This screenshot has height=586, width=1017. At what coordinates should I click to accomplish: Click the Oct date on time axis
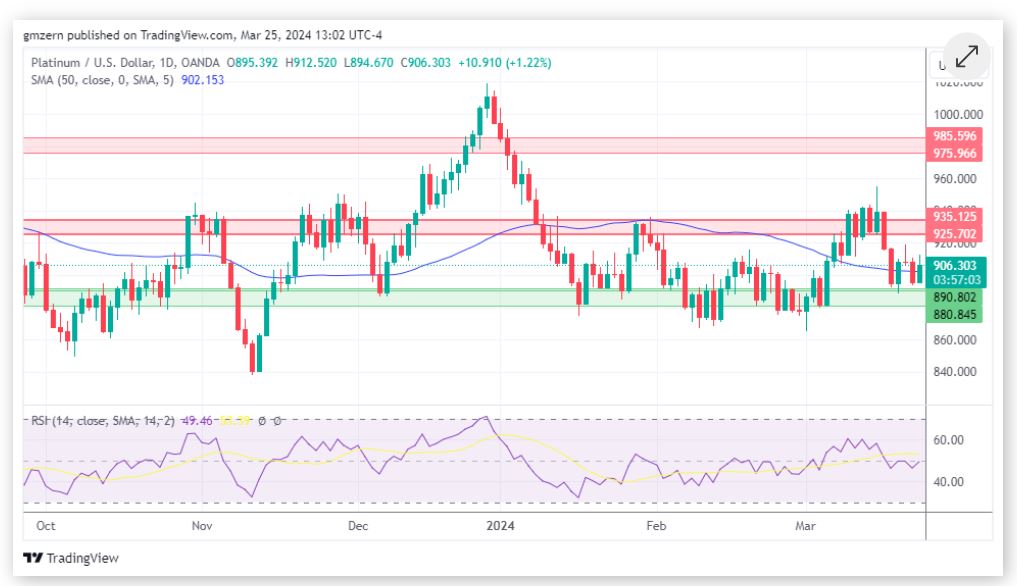44,525
